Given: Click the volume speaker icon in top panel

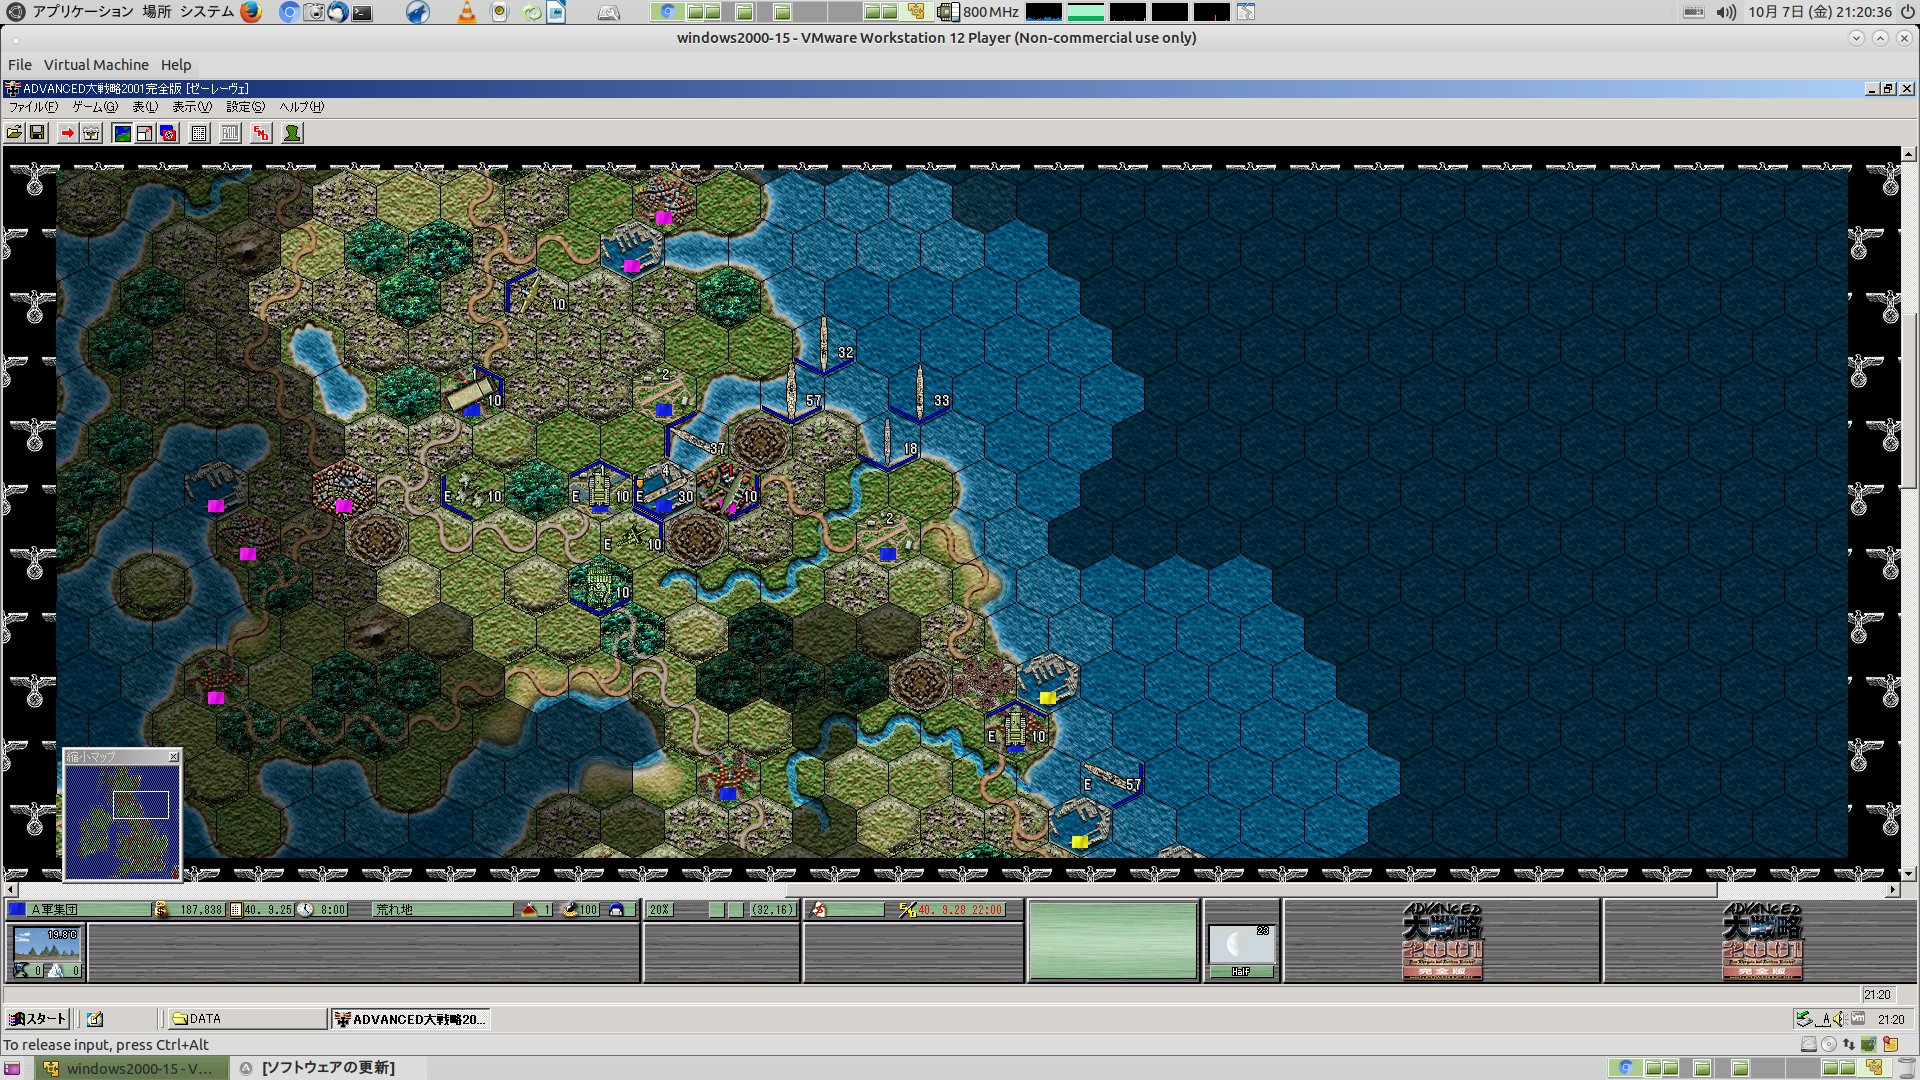Looking at the screenshot, I should pyautogui.click(x=1726, y=12).
